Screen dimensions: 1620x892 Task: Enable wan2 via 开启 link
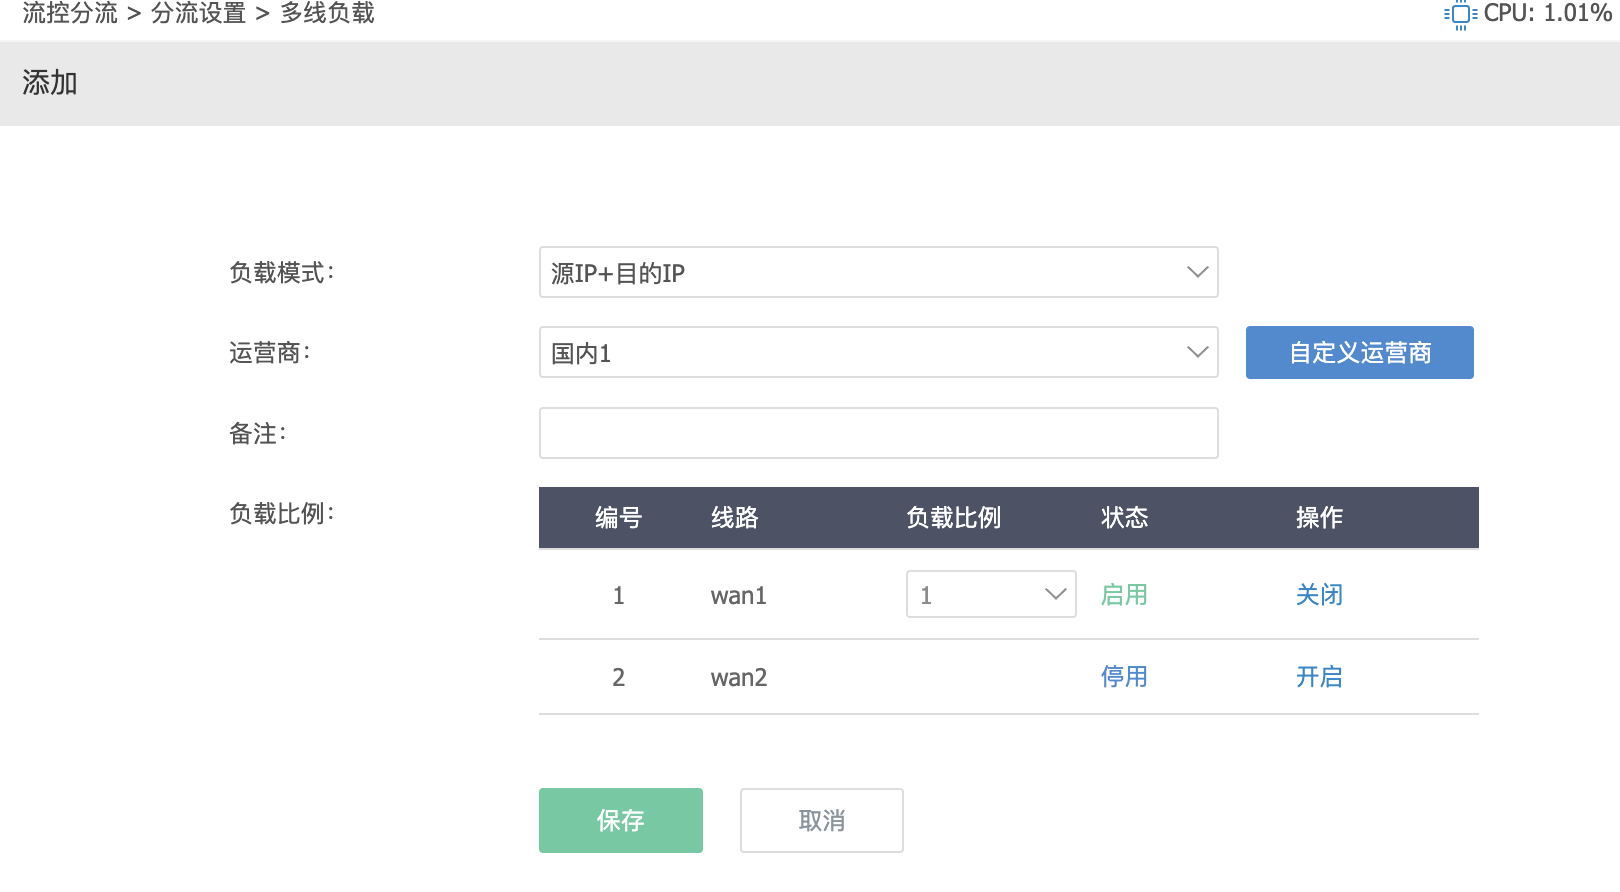pos(1318,677)
